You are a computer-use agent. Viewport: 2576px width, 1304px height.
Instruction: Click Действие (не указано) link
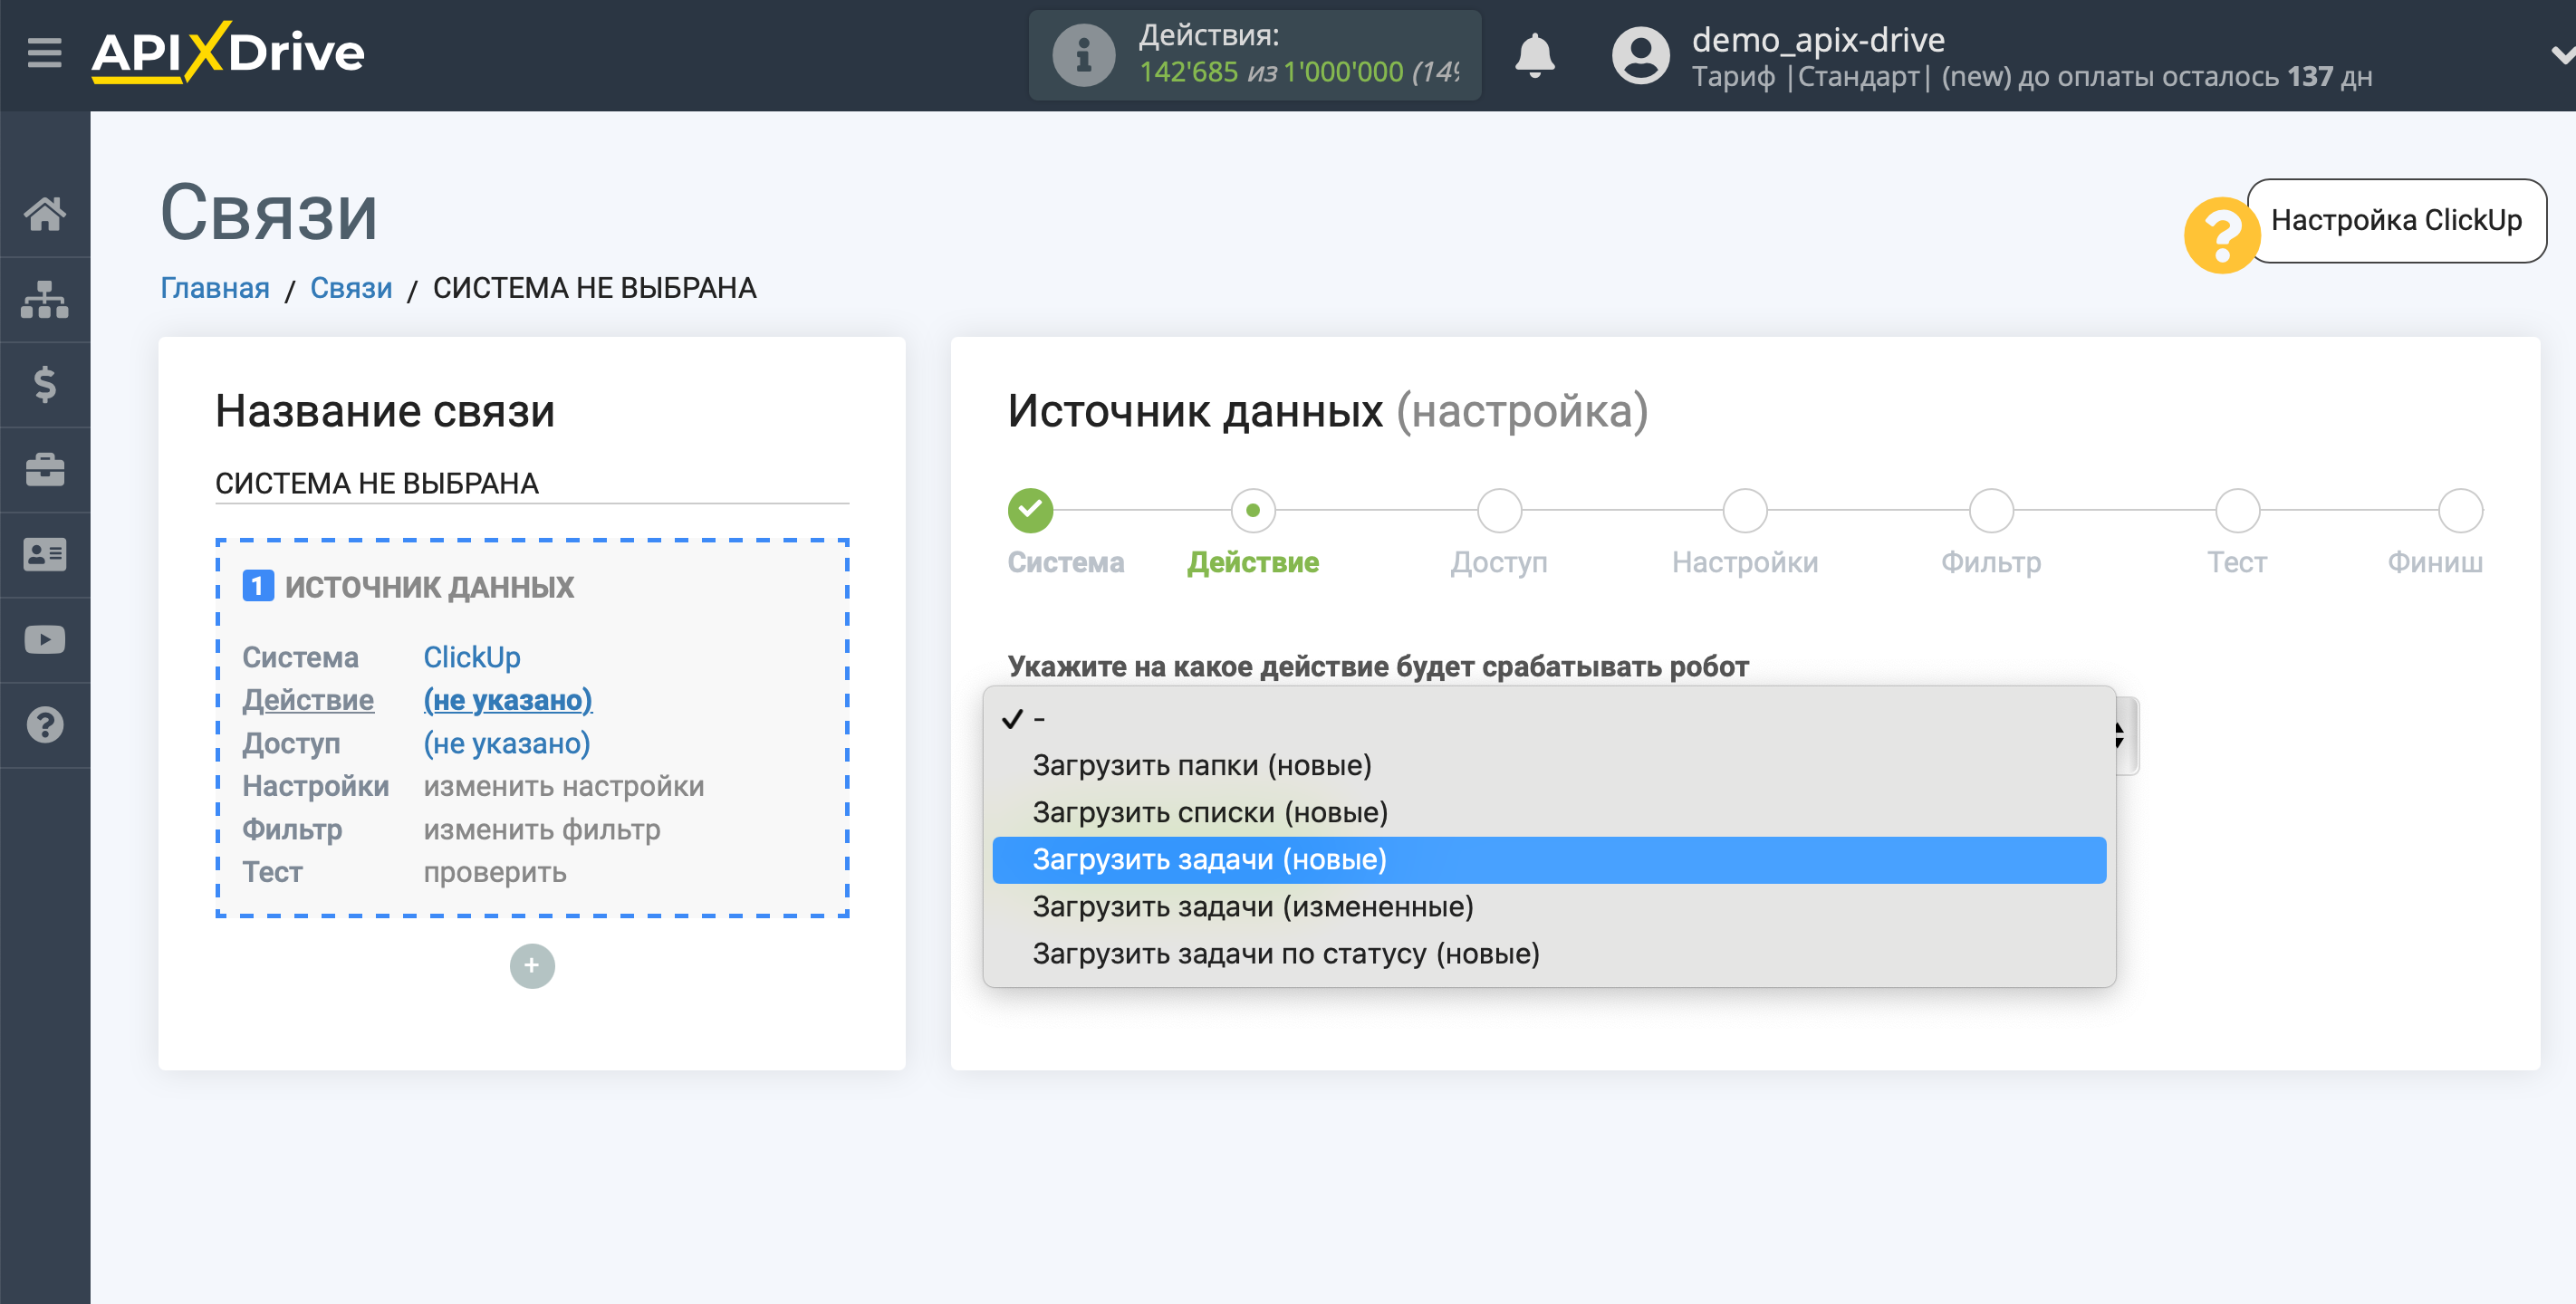[508, 700]
